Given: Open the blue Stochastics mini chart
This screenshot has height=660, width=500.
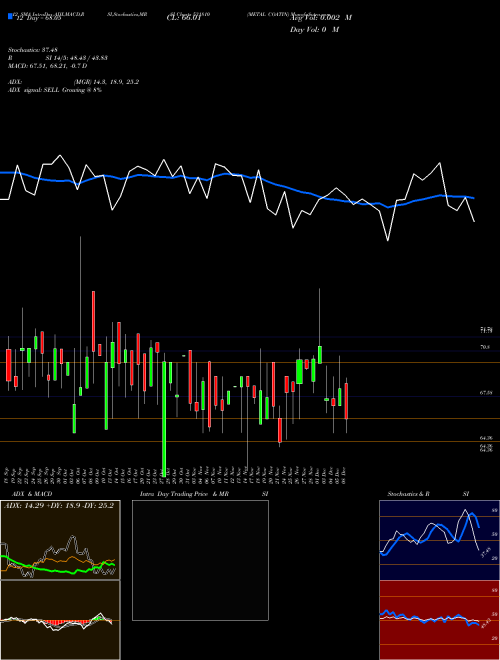Looking at the screenshot, I should [x=439, y=540].
